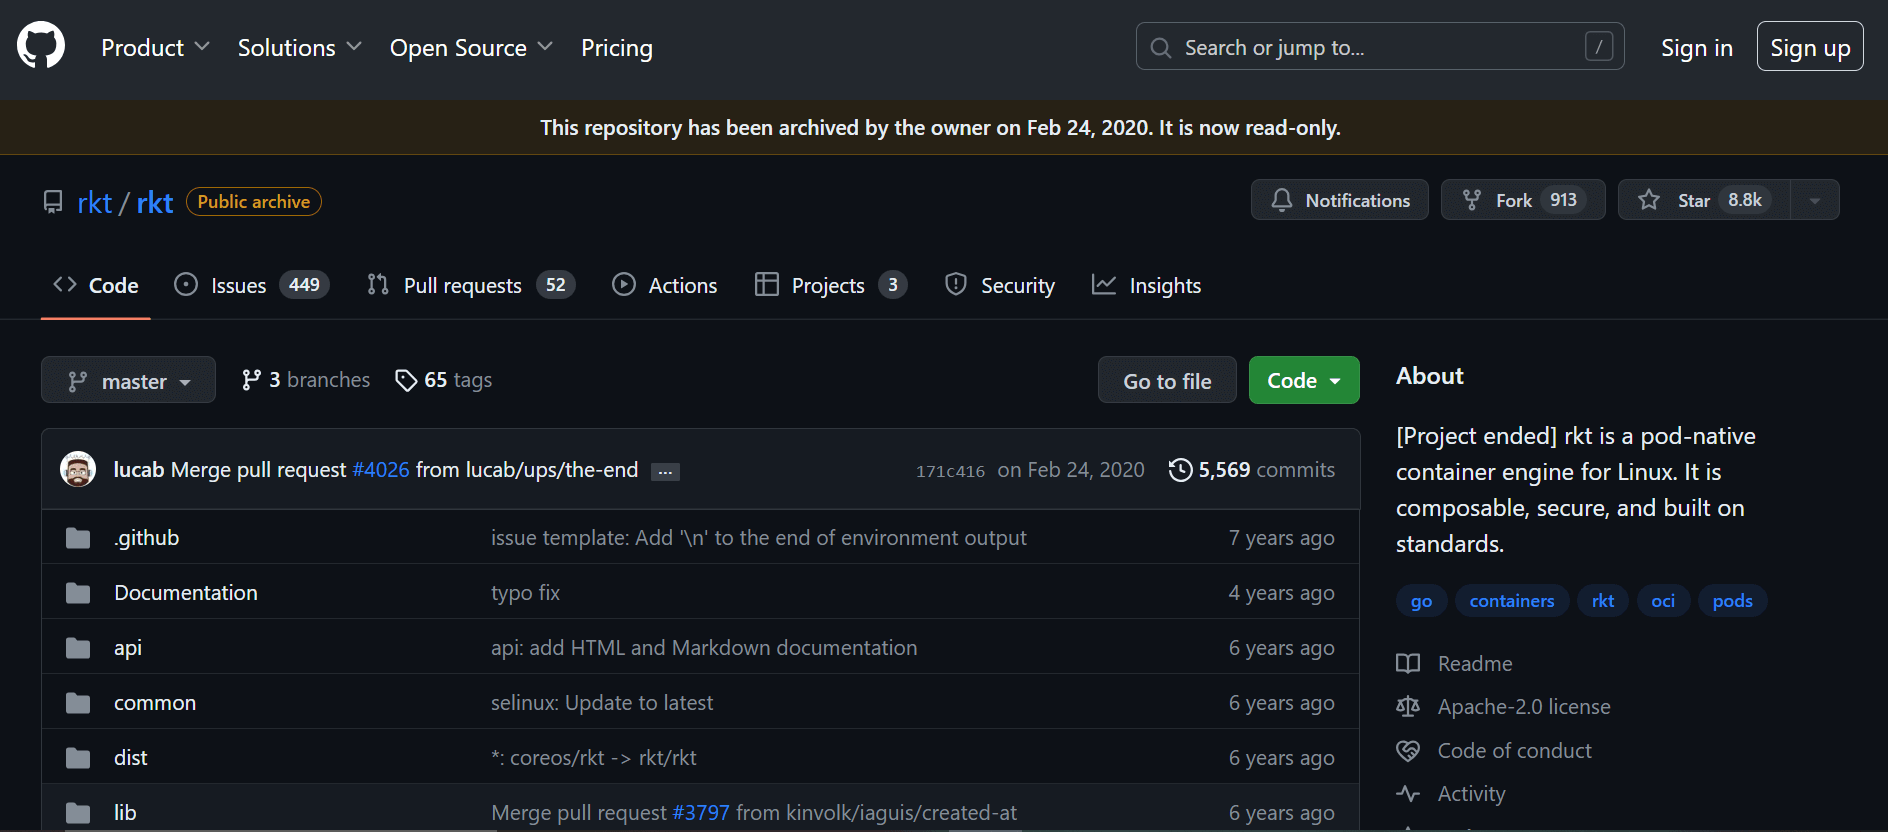Click the commits history clock icon
This screenshot has height=832, width=1888.
click(x=1180, y=470)
